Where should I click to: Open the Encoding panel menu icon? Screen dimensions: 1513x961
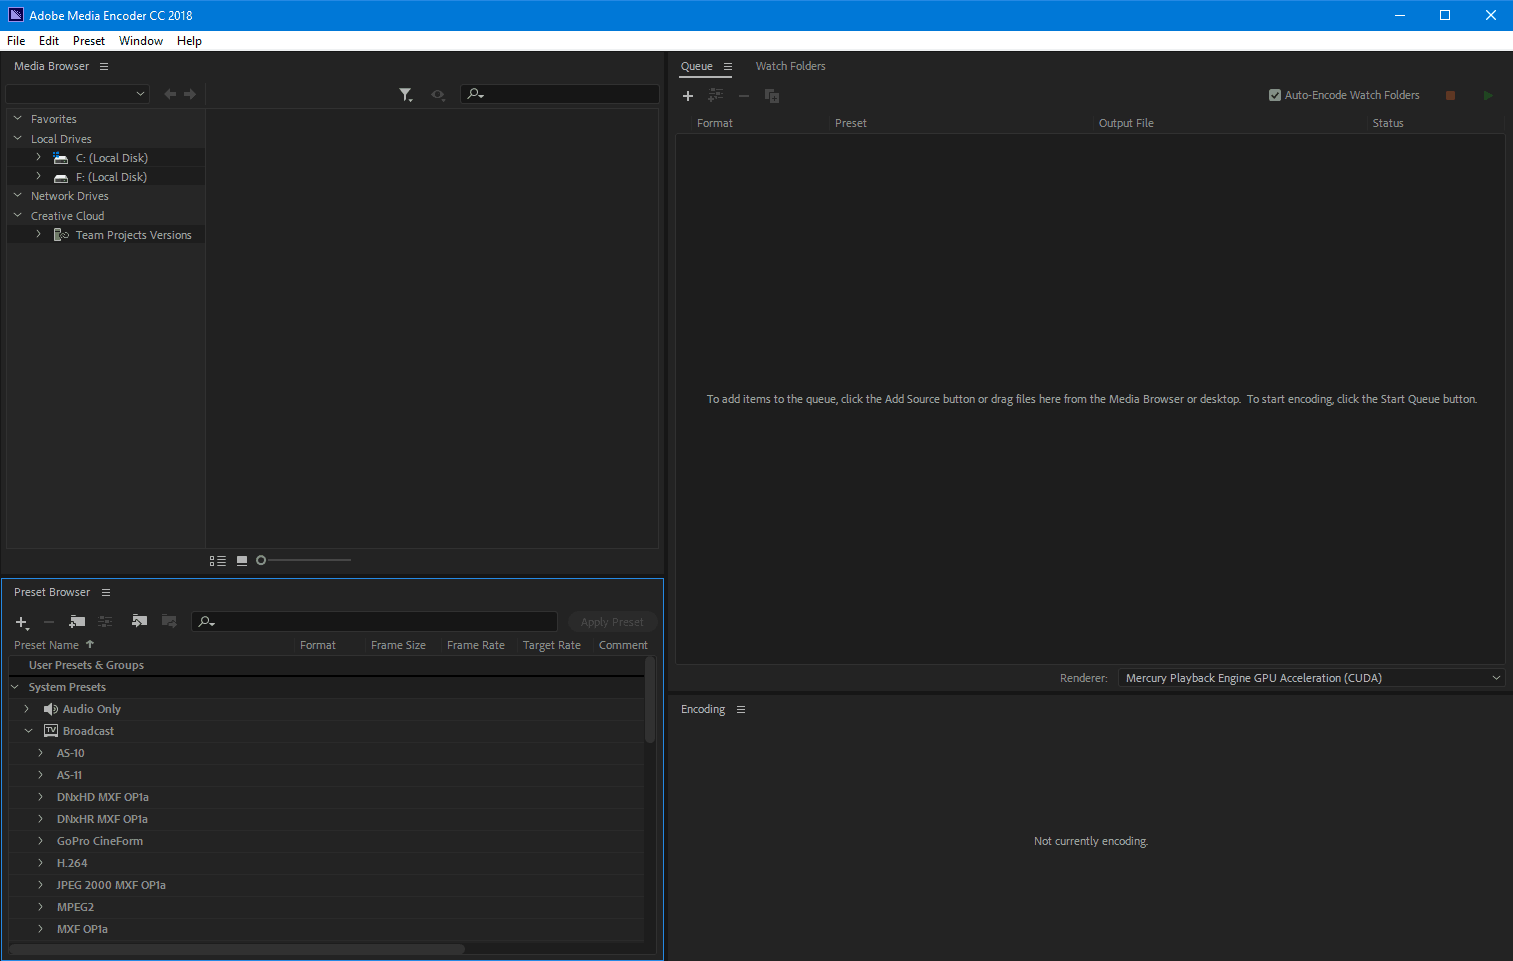point(741,709)
